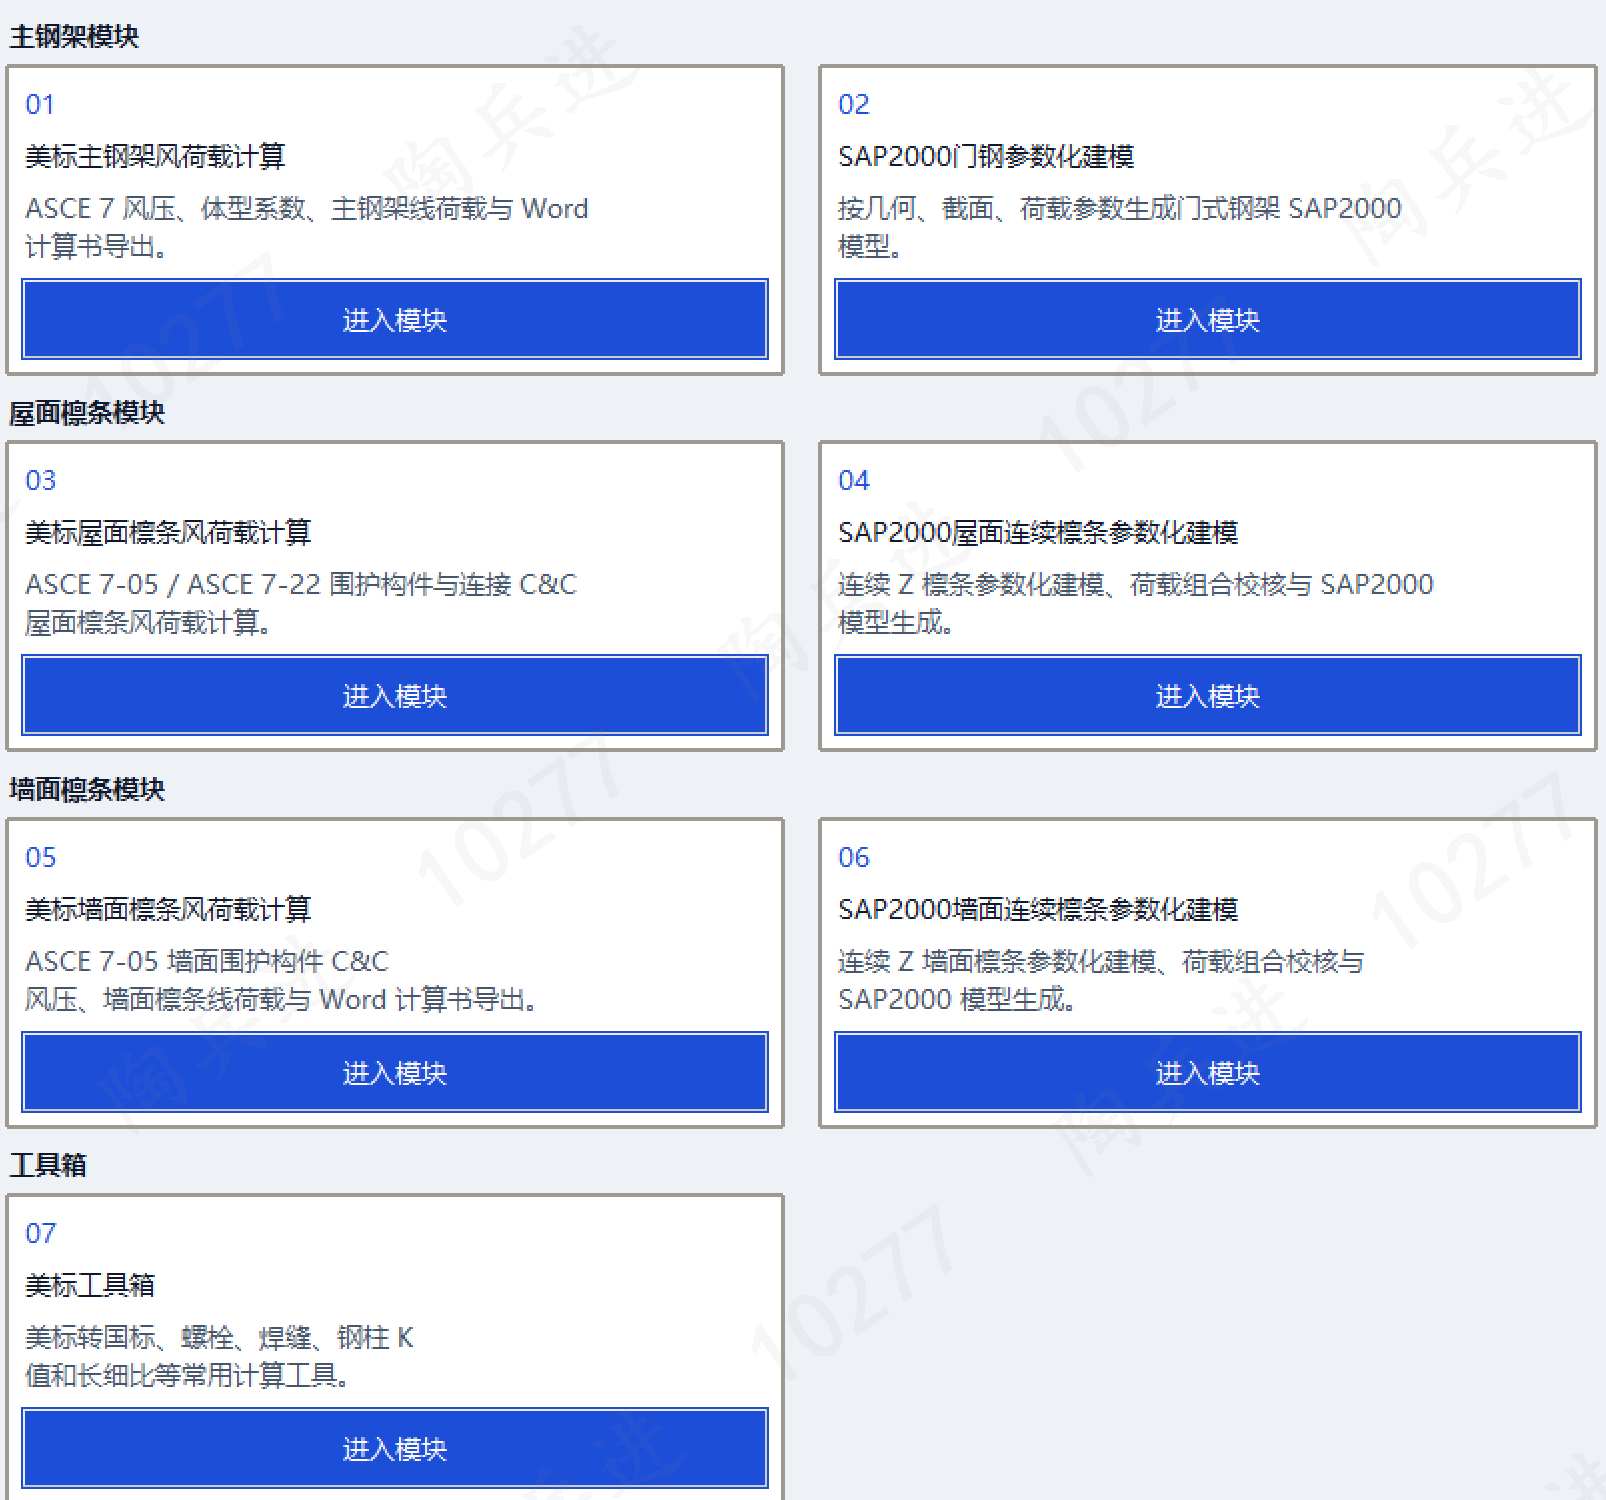Screen dimensions: 1606x1500
Task: Click the number label 02
Action: pyautogui.click(x=854, y=105)
